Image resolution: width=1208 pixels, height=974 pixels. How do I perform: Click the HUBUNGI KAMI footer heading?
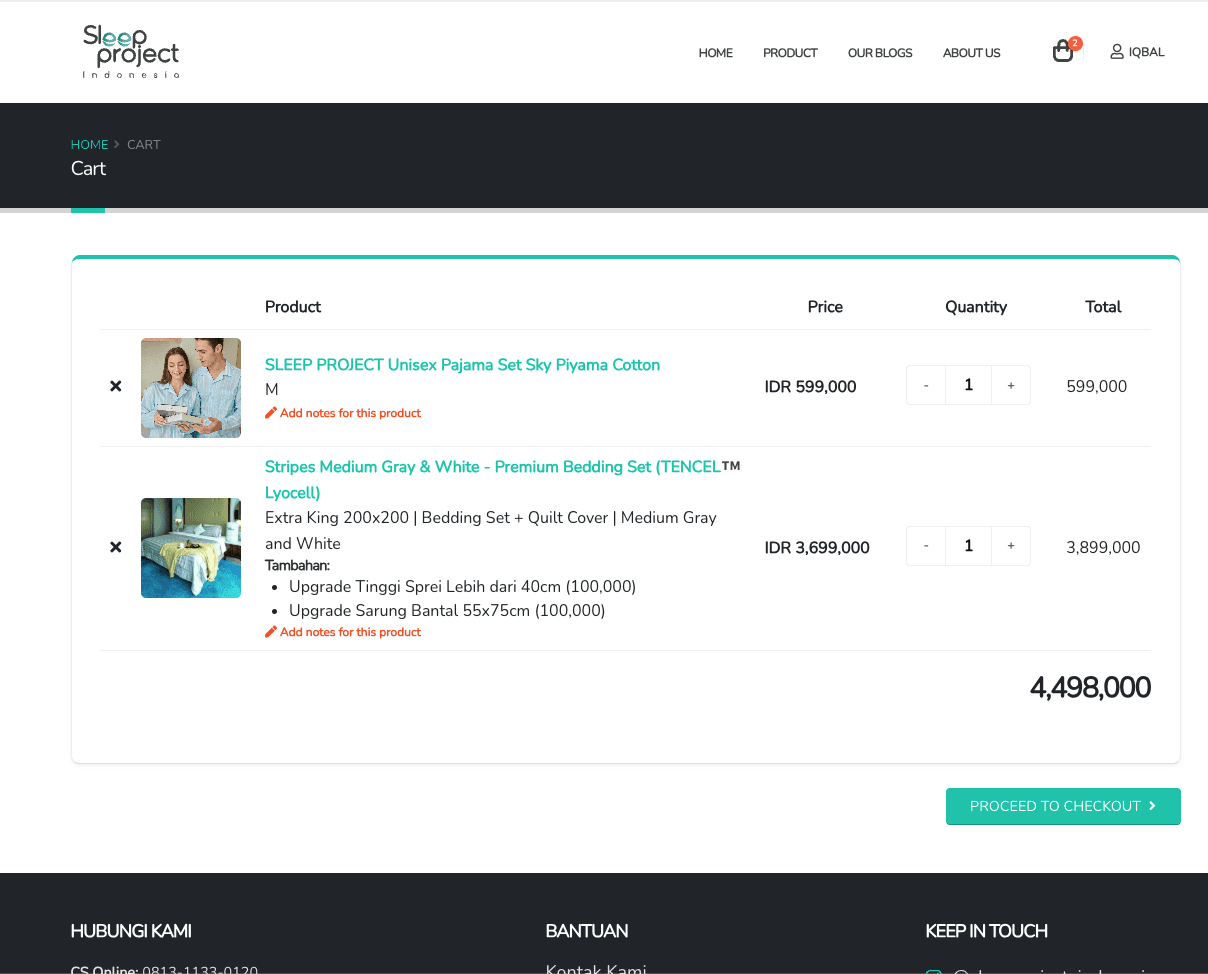[131, 931]
